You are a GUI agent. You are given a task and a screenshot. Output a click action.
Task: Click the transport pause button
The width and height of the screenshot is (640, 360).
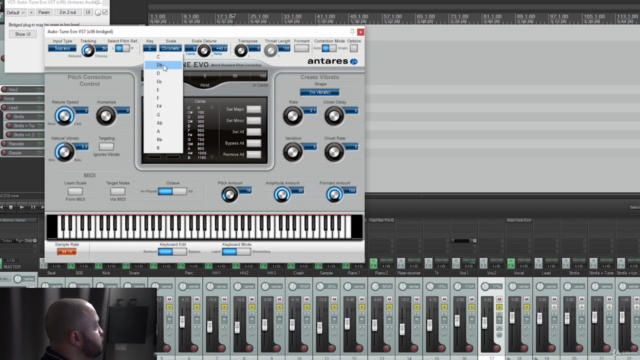coord(33,207)
